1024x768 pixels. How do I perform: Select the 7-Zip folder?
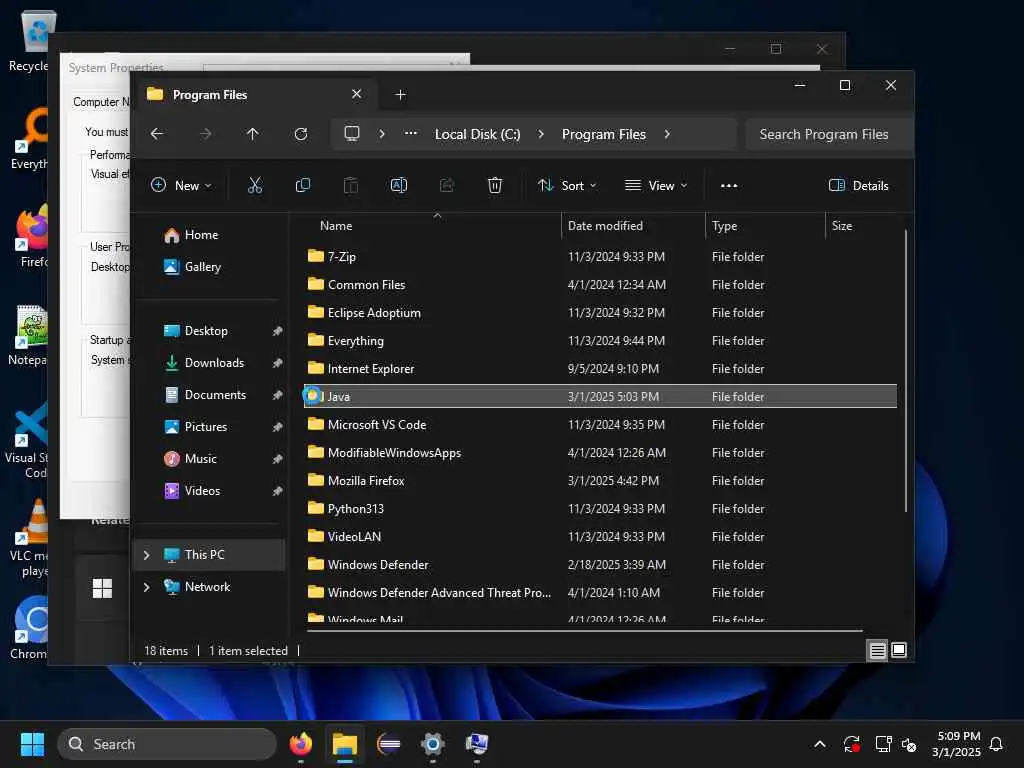pos(600,256)
